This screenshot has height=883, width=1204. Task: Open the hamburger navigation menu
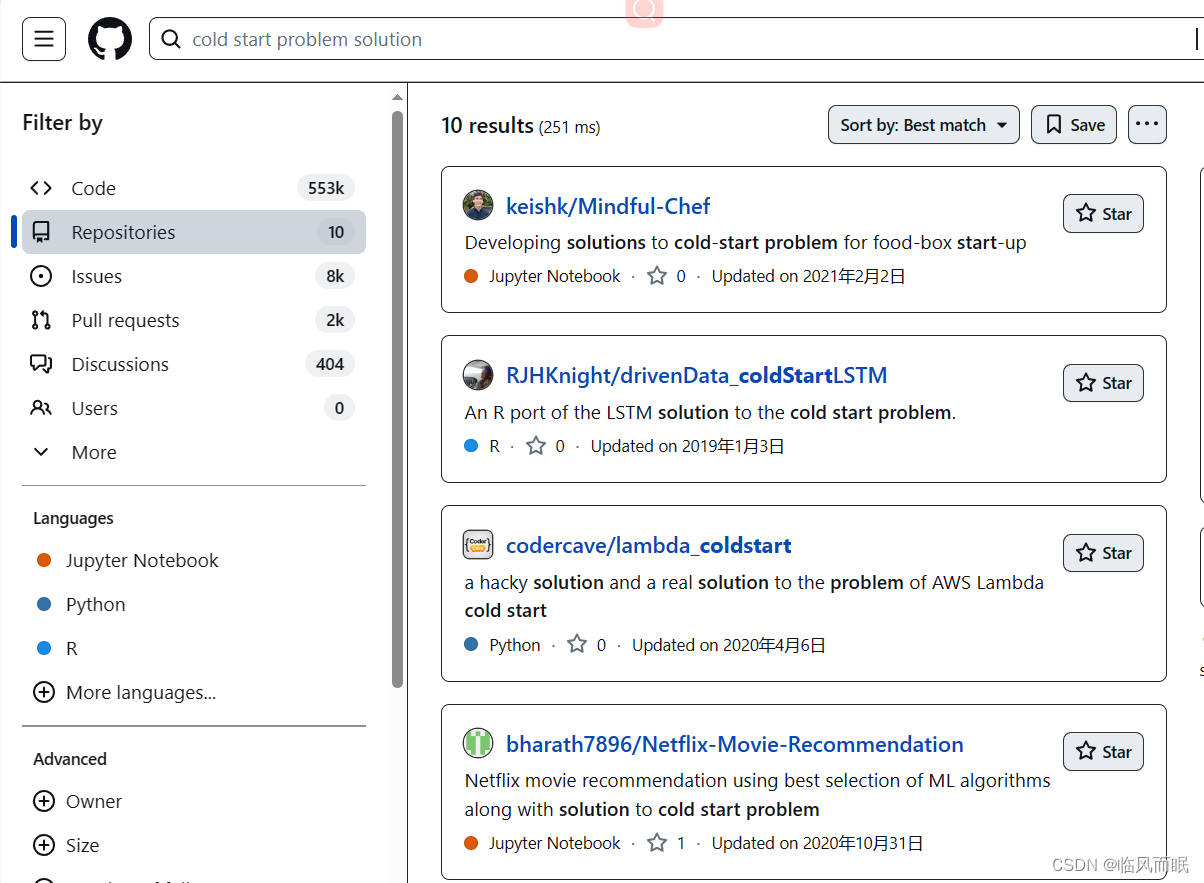coord(44,39)
